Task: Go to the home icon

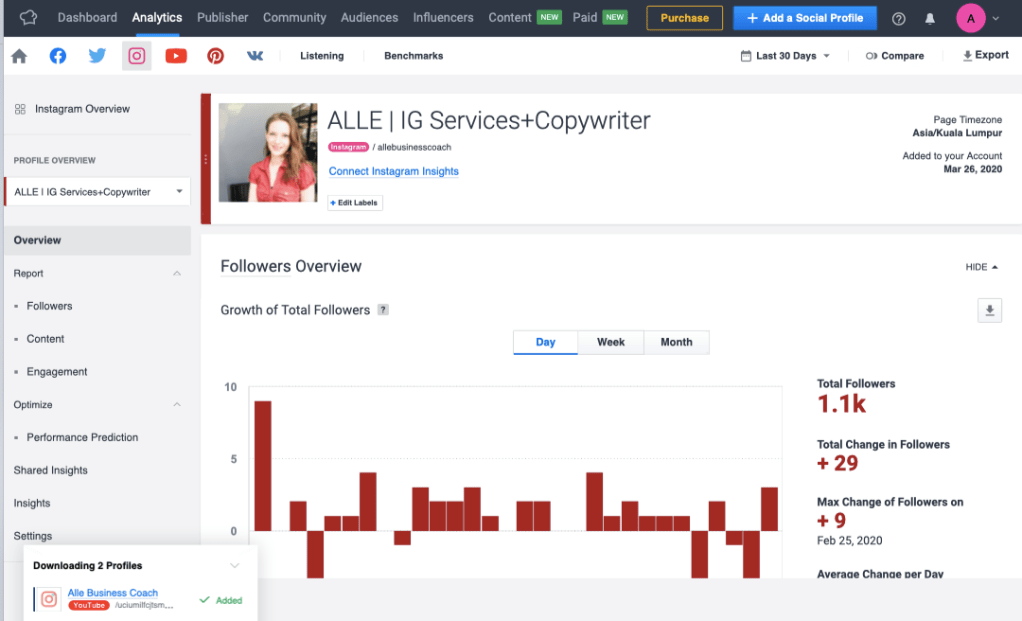Action: point(19,56)
